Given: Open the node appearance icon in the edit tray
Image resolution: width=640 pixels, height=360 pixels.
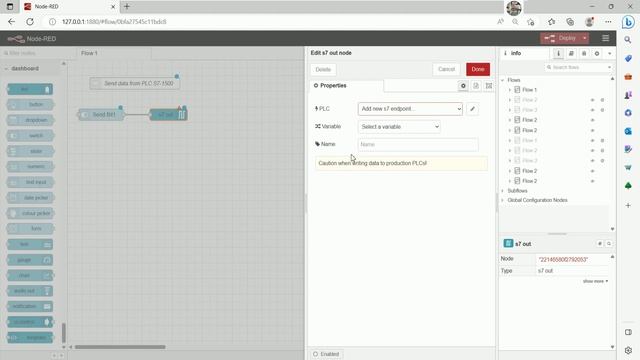Looking at the screenshot, I should (489, 86).
